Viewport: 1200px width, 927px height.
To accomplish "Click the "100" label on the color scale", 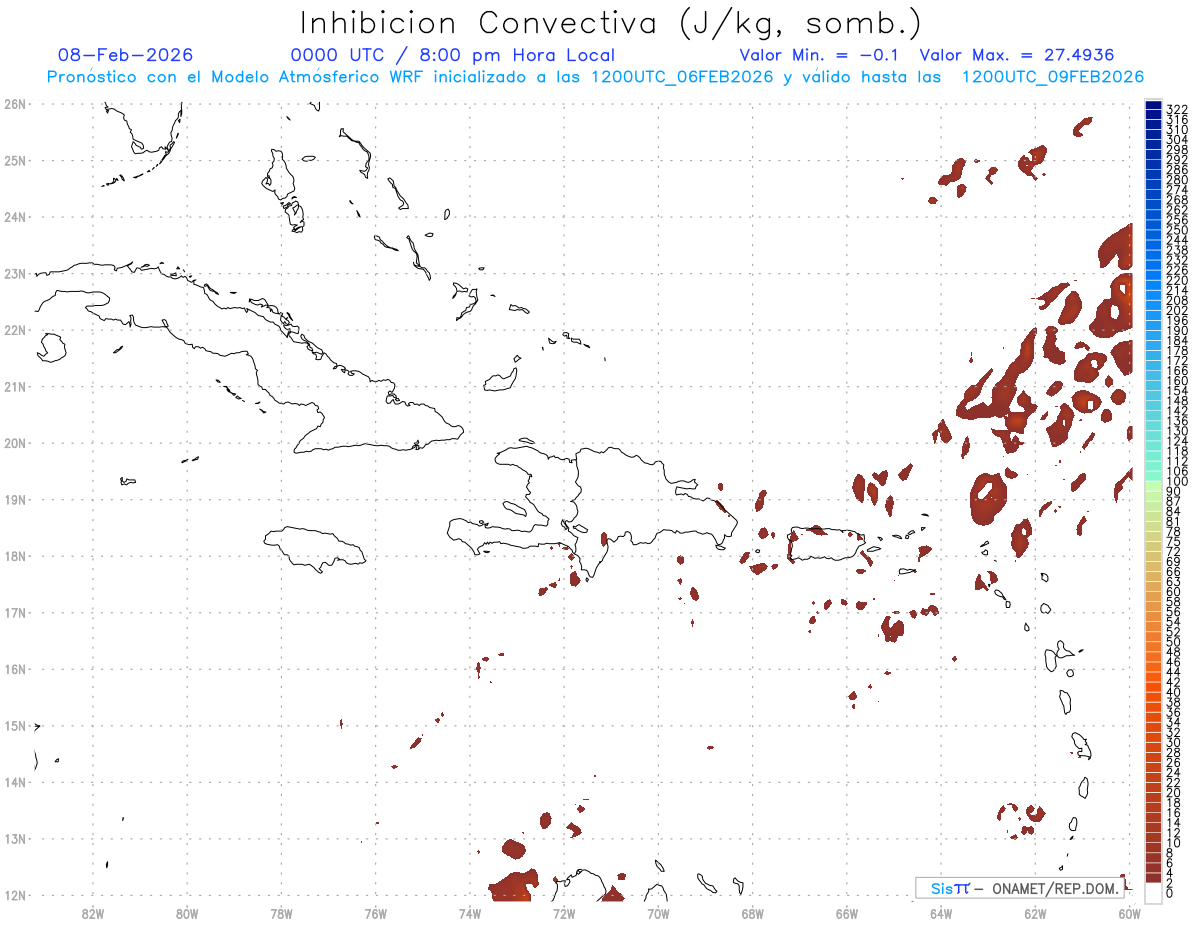I will [x=1177, y=483].
